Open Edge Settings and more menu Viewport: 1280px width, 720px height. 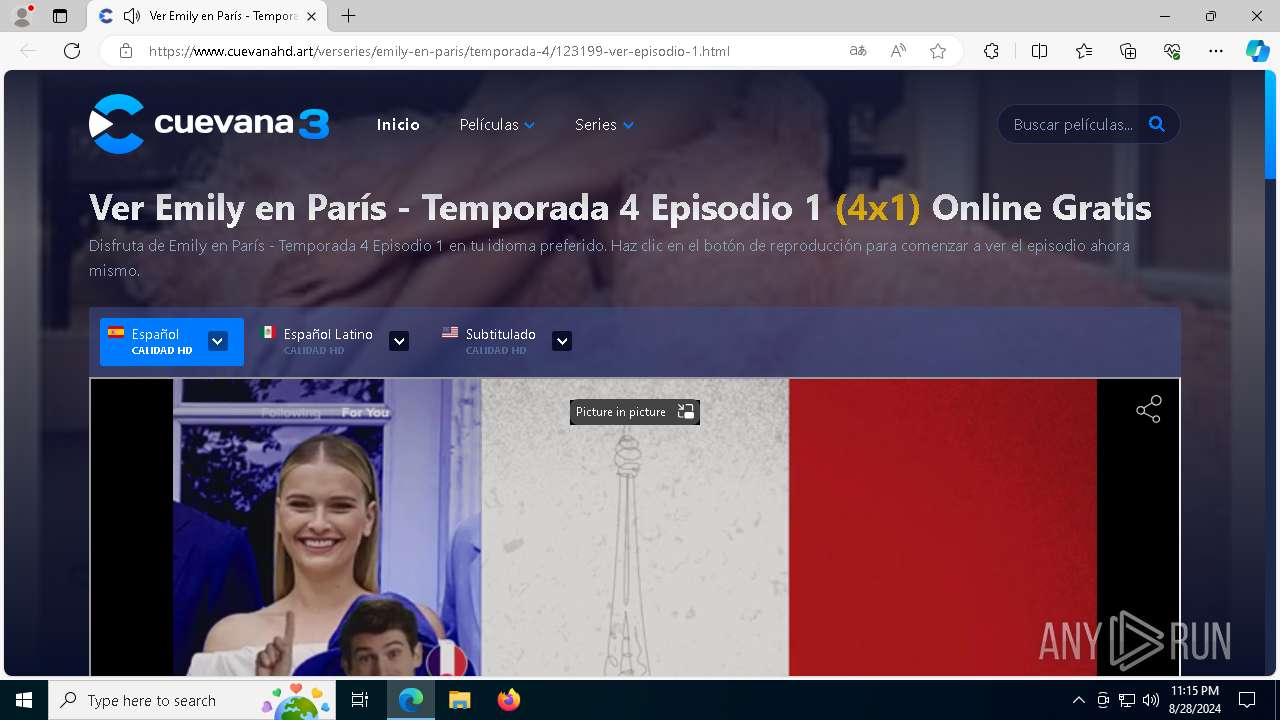coord(1216,51)
